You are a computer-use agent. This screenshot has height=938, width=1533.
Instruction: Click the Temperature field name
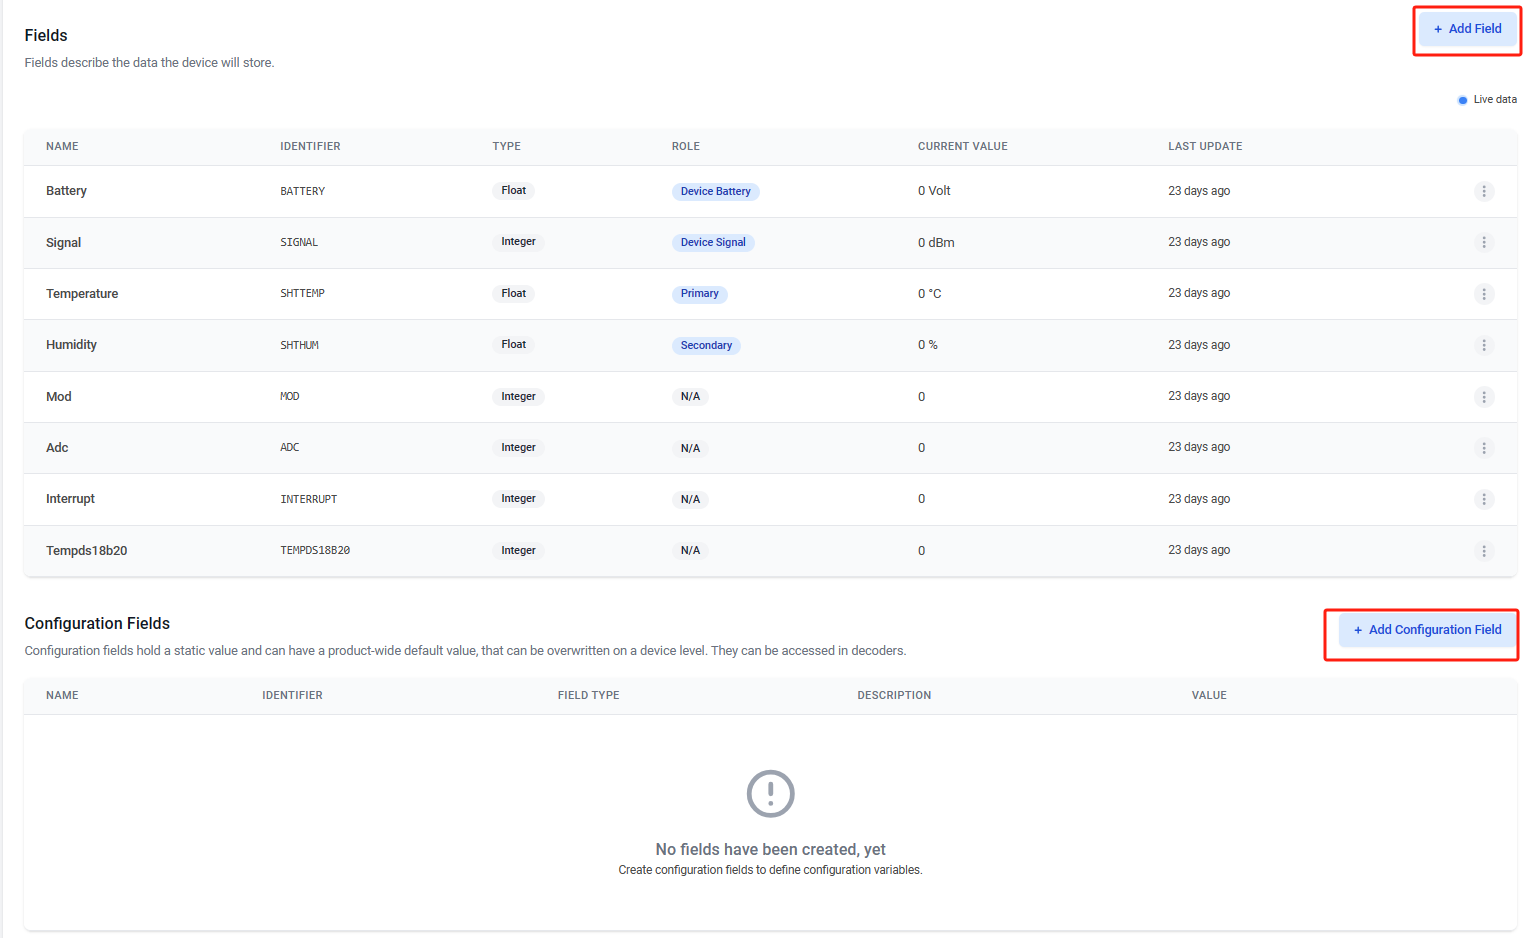(x=82, y=294)
